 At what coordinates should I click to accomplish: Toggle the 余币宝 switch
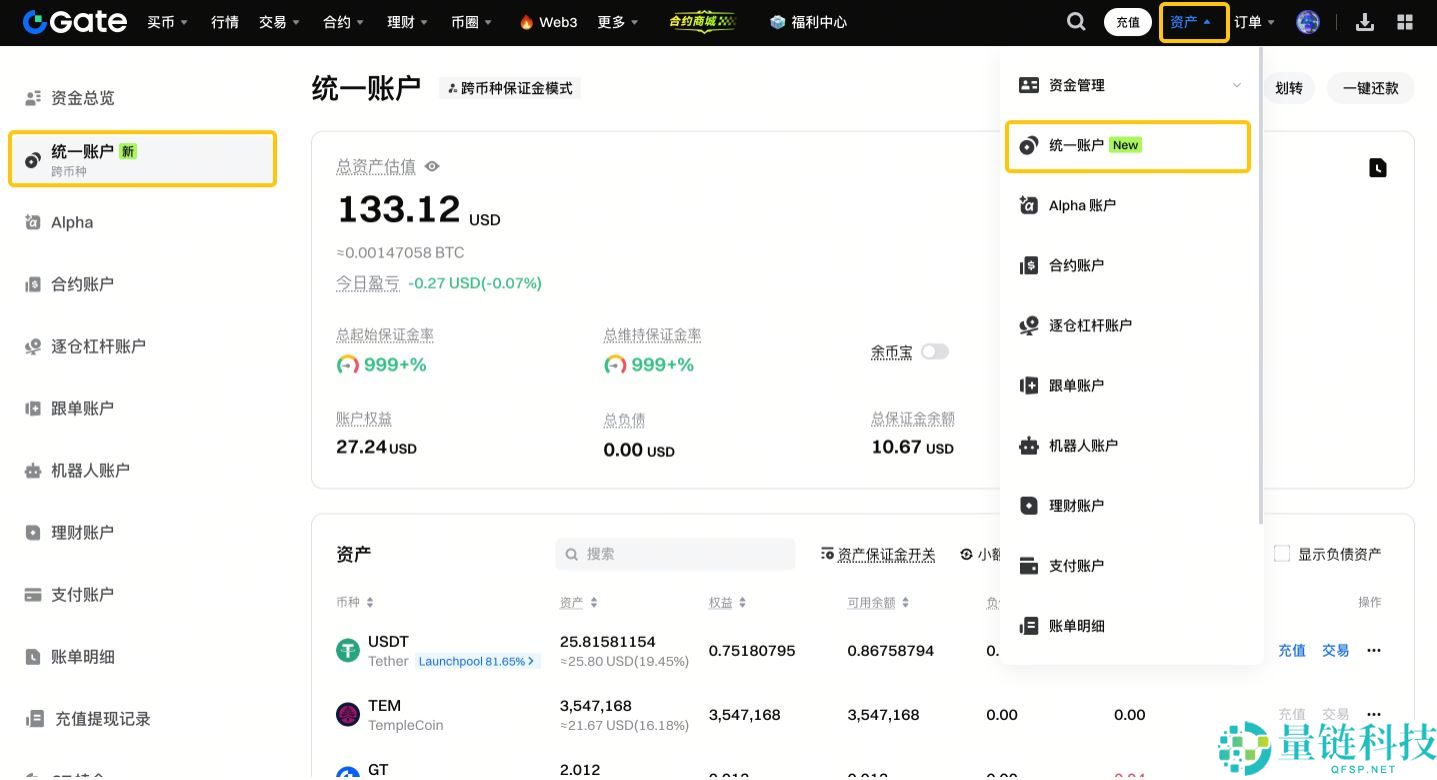[933, 351]
